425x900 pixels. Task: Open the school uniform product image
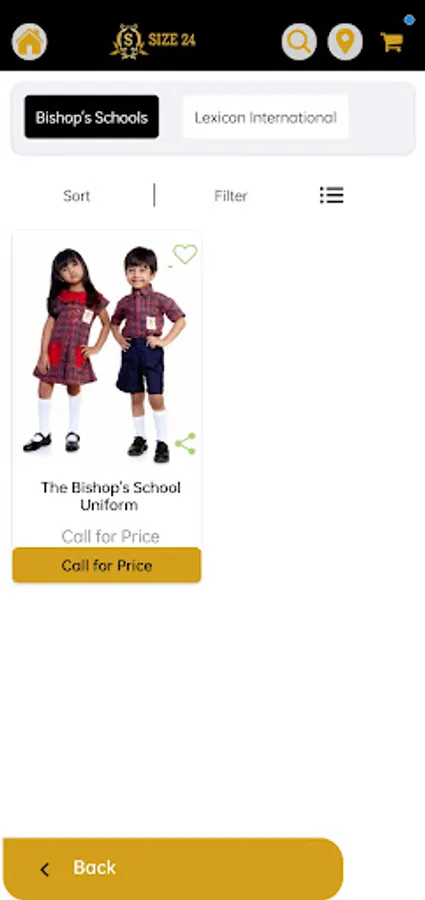coord(107,353)
